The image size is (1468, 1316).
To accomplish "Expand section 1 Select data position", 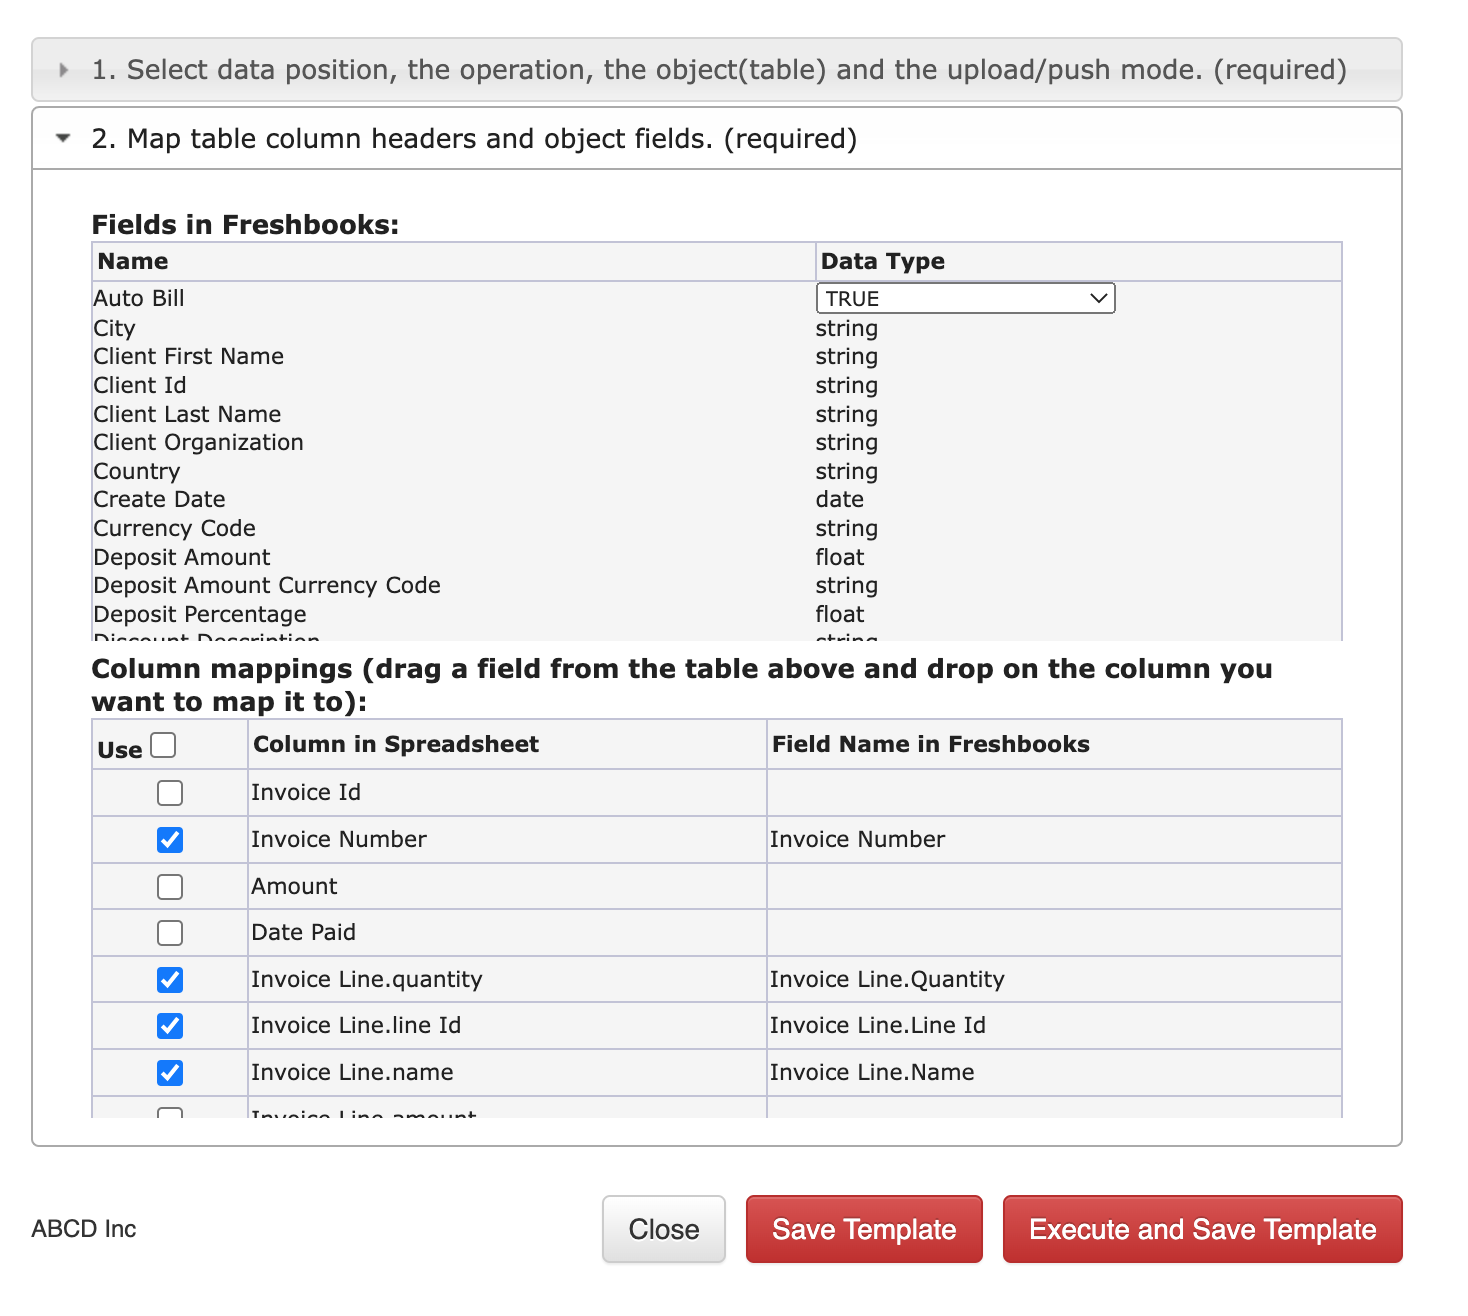I will (x=716, y=70).
